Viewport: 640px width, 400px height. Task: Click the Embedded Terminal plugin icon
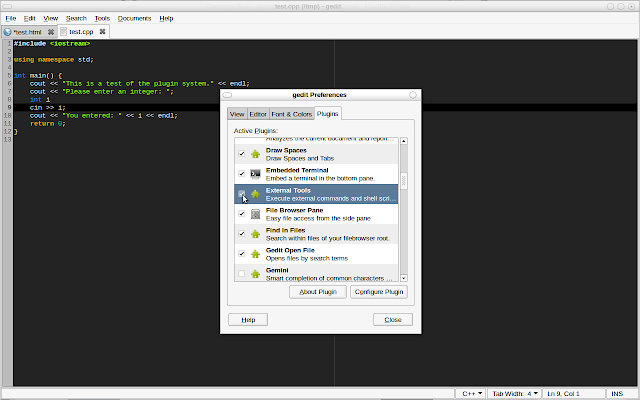pos(256,174)
